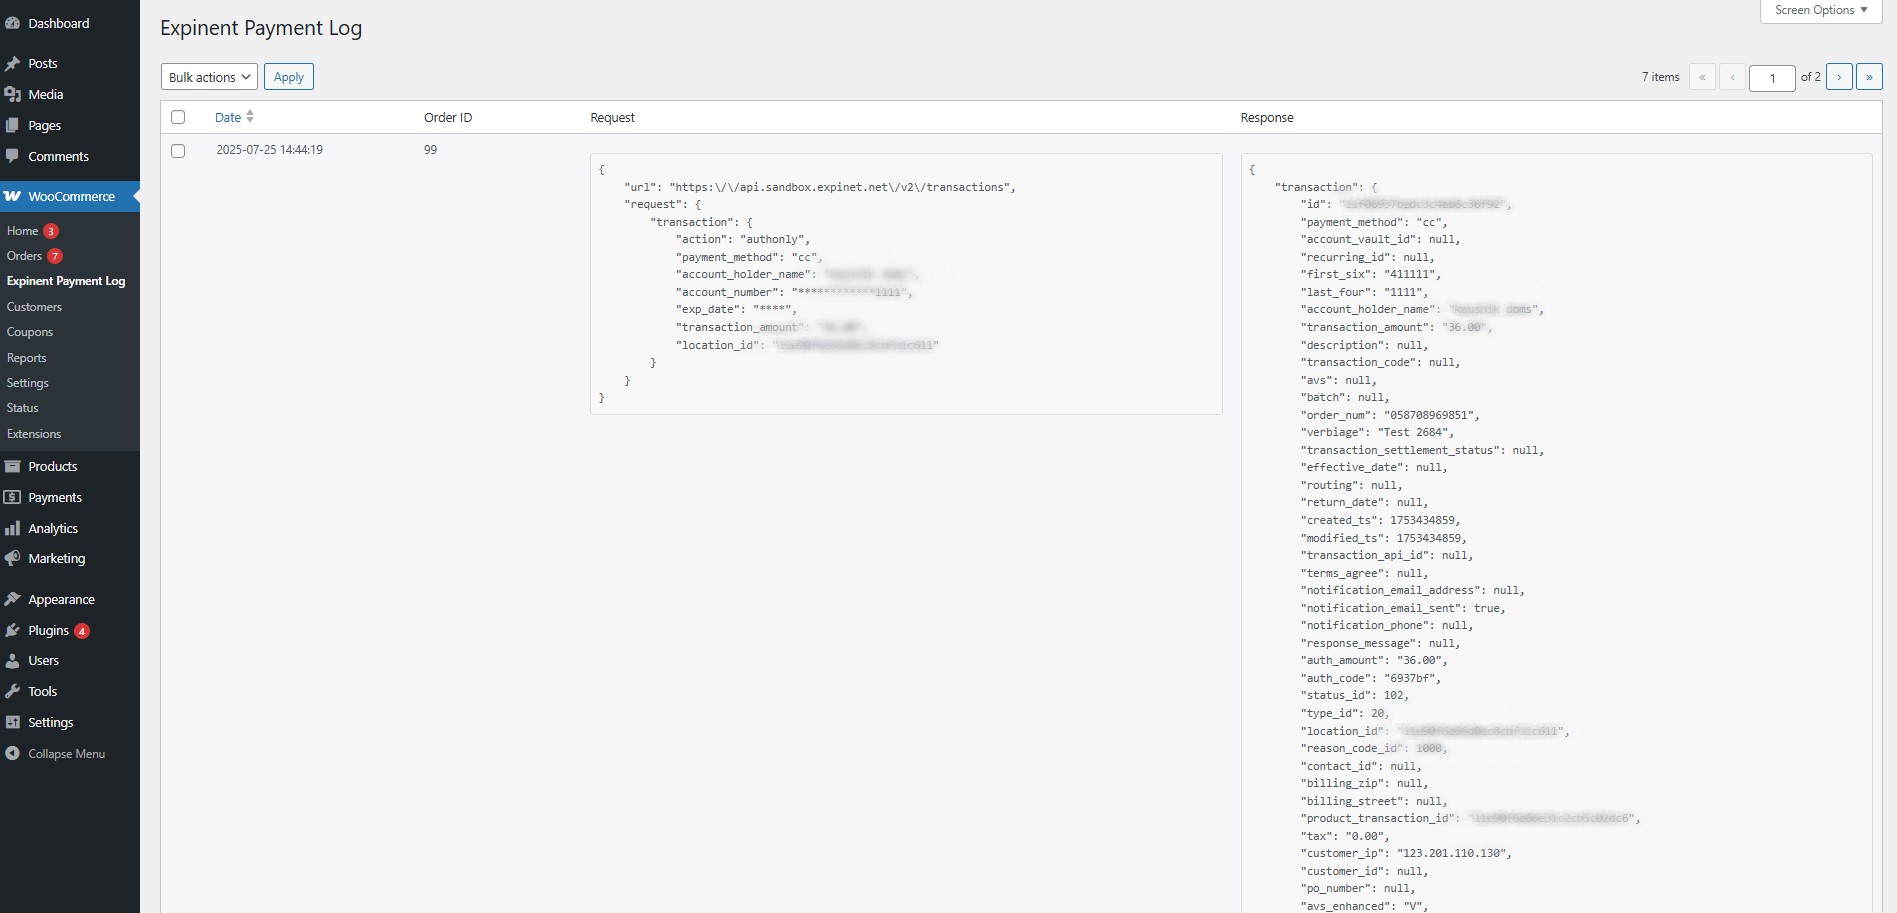
Task: Open the Bulk actions dropdown
Action: [x=208, y=76]
